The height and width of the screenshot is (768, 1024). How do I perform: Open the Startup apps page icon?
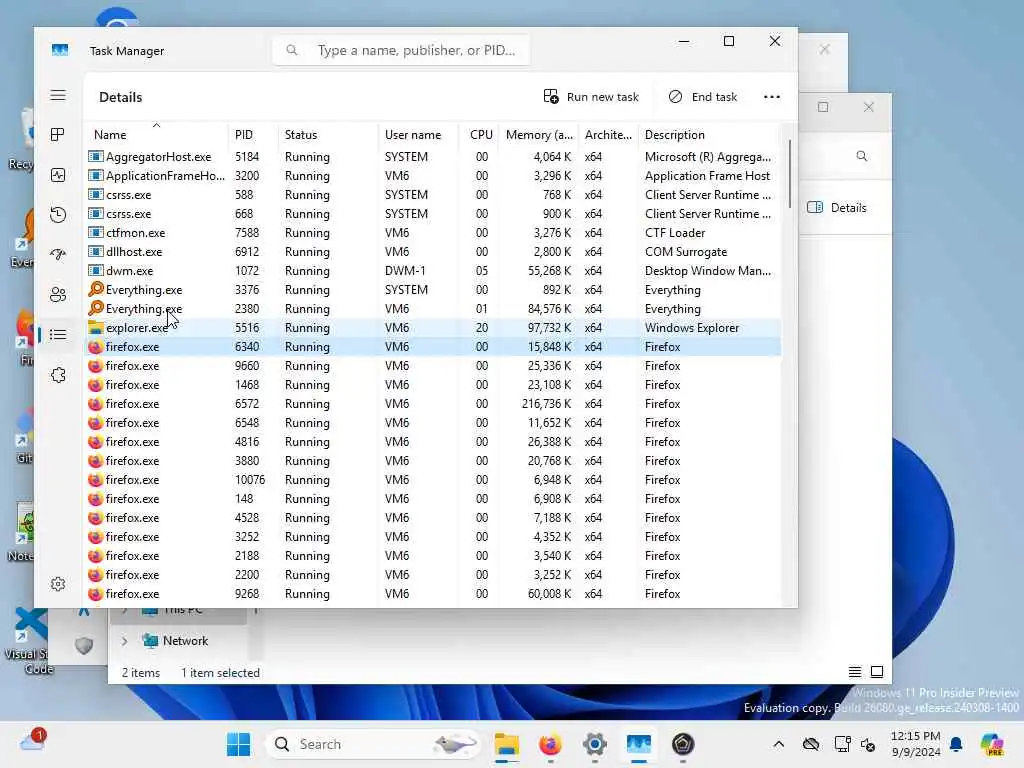(58, 255)
